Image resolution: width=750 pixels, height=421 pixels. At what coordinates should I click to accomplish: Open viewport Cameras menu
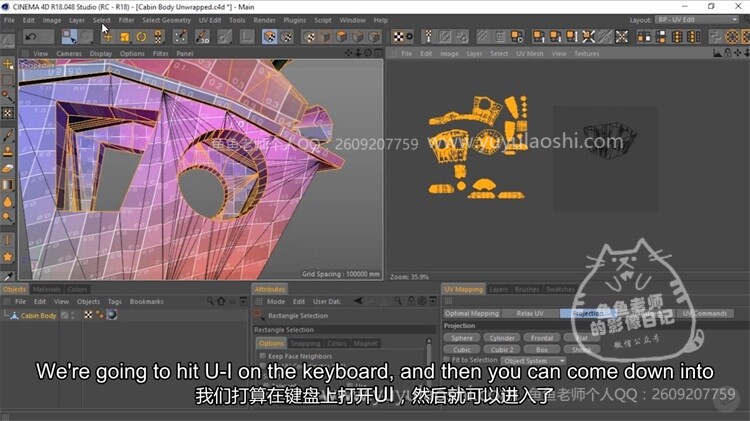pyautogui.click(x=69, y=54)
